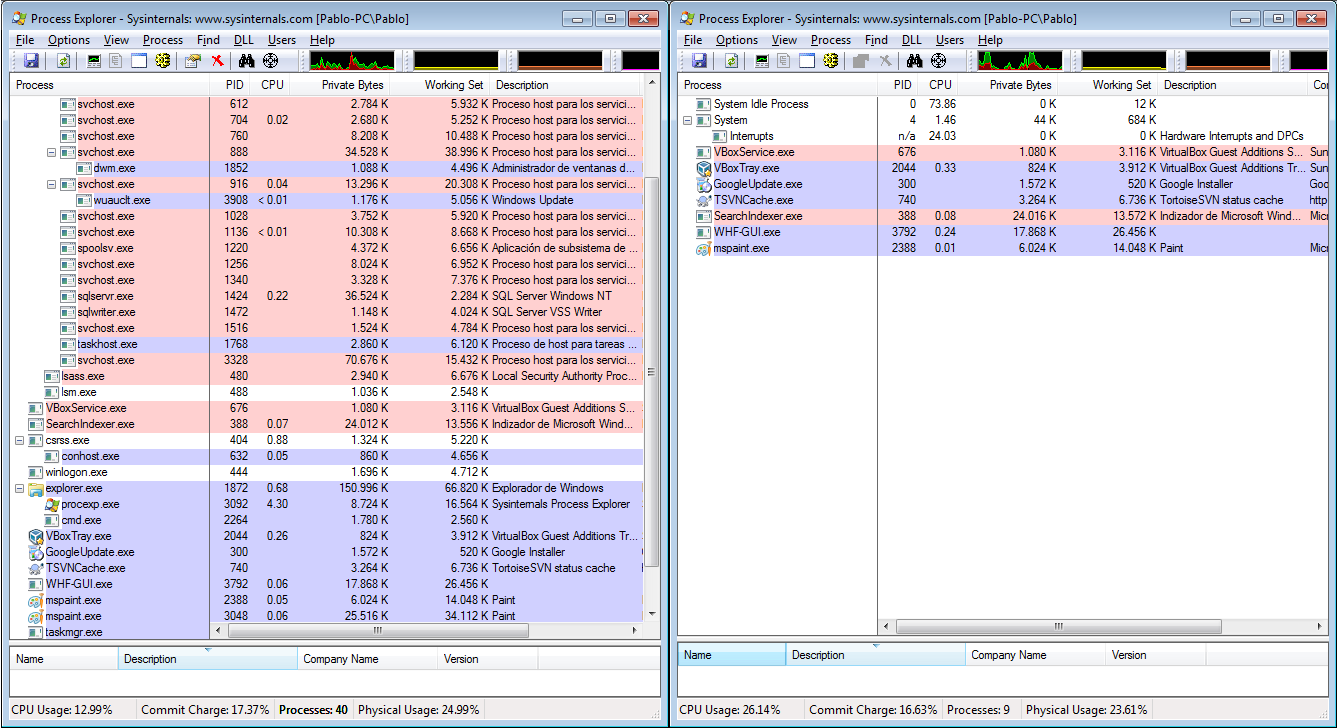
Task: Sort by the Private Bytes column header
Action: 352,85
